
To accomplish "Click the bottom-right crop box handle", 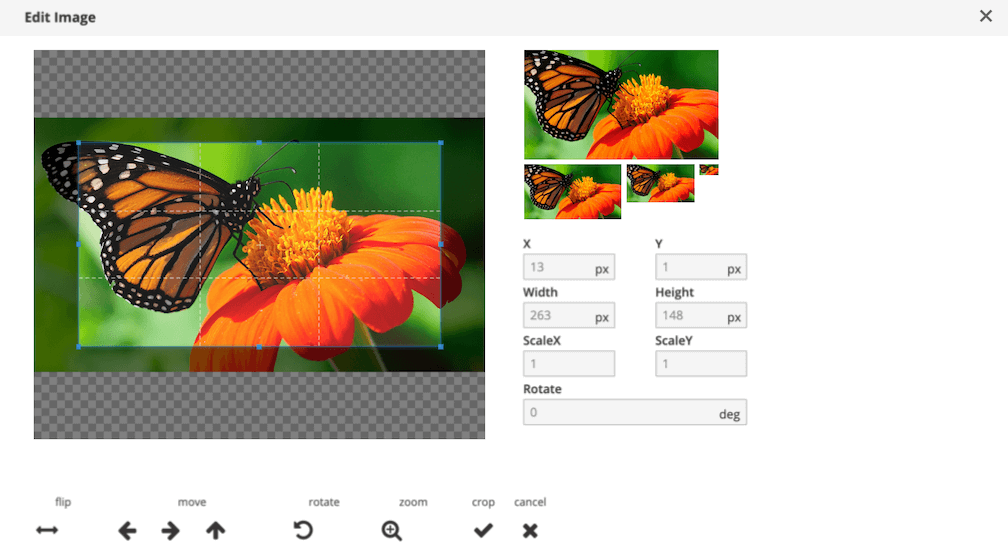I will pos(440,347).
